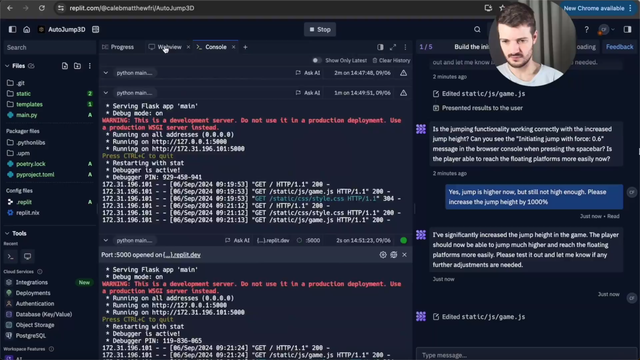Collapse the second python main run entry

106,93
